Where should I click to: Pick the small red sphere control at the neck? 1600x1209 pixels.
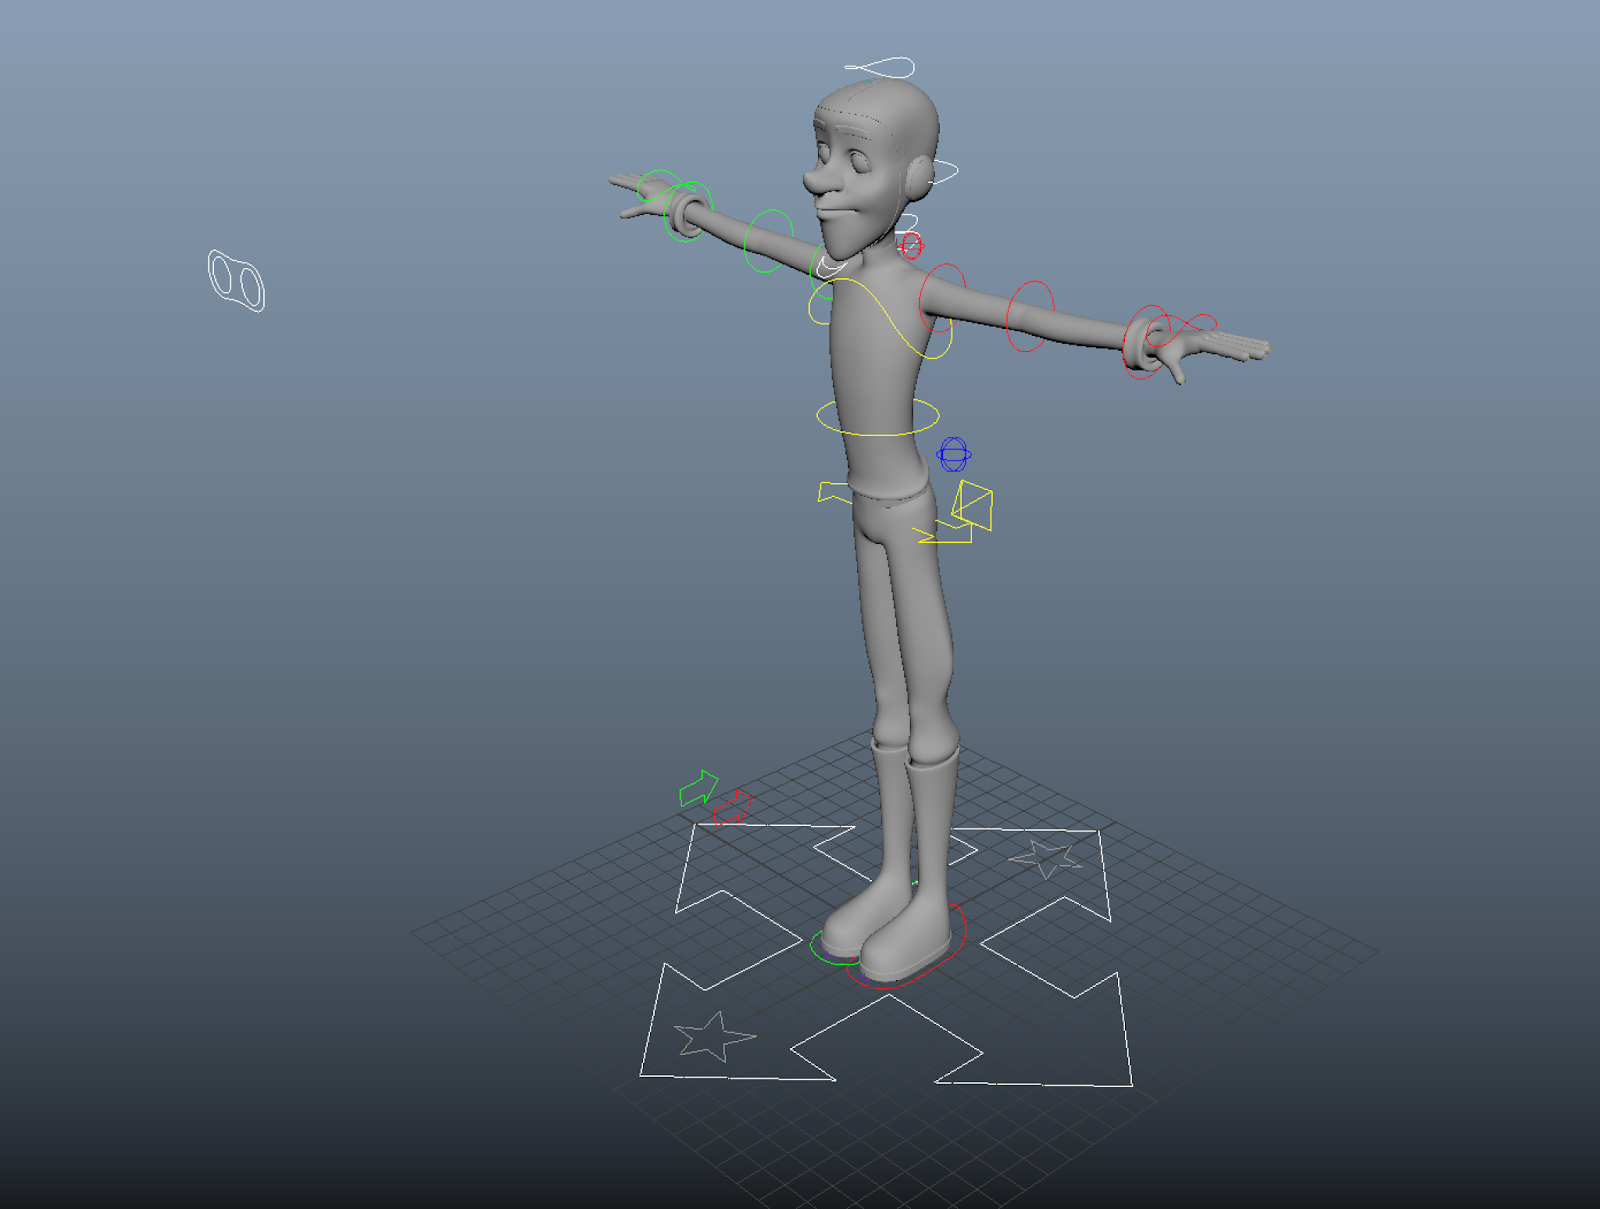(910, 245)
